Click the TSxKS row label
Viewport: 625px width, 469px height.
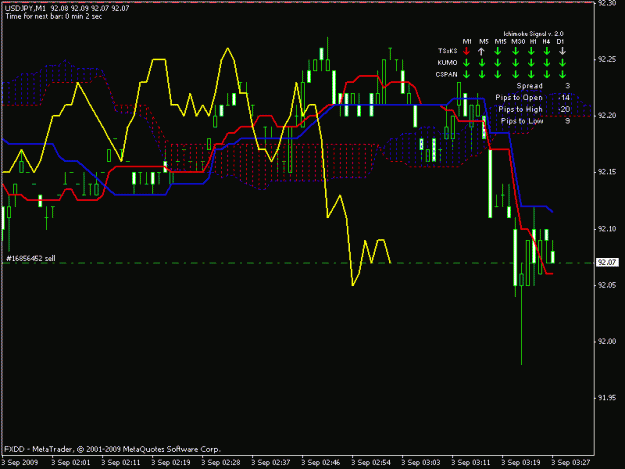point(448,51)
